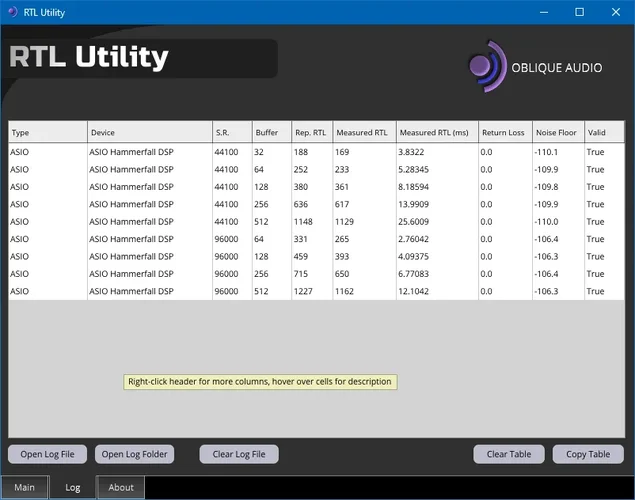Select the cell showing 5.28345
This screenshot has width=635, height=500.
click(437, 169)
